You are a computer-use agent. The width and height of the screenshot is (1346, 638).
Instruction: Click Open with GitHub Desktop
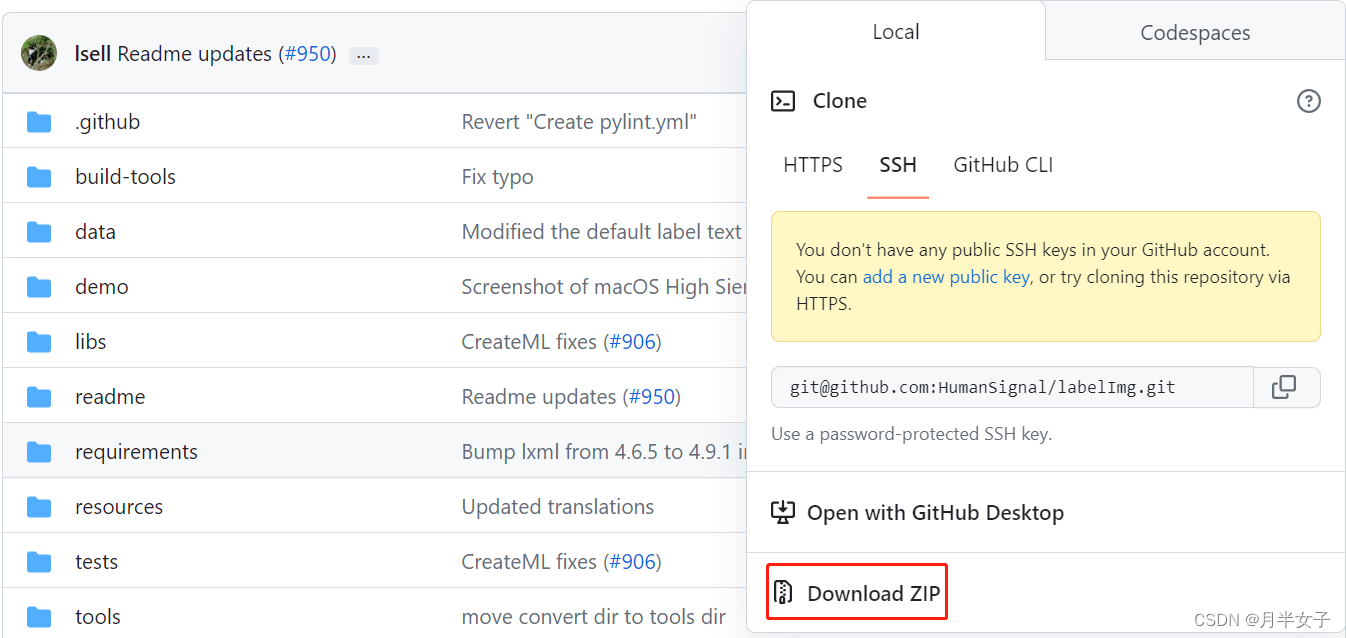(935, 513)
